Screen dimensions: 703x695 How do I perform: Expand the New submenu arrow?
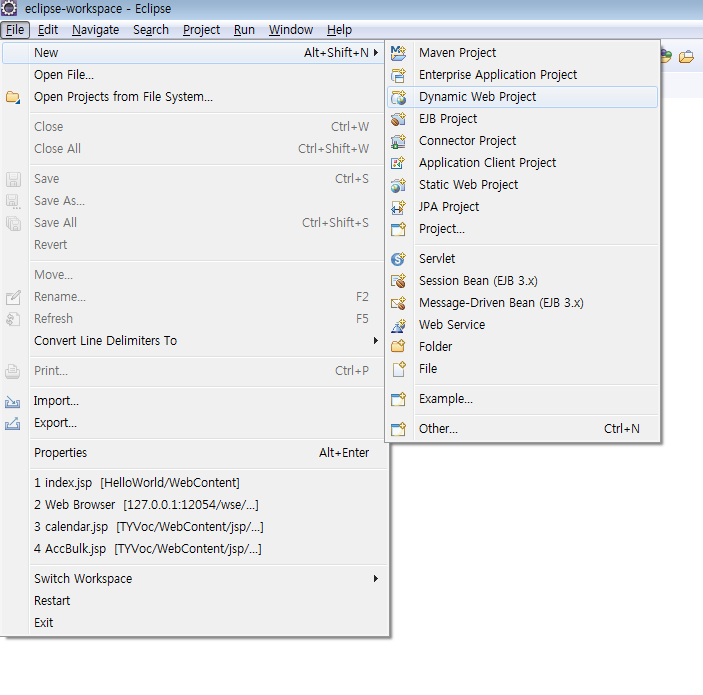(x=376, y=53)
